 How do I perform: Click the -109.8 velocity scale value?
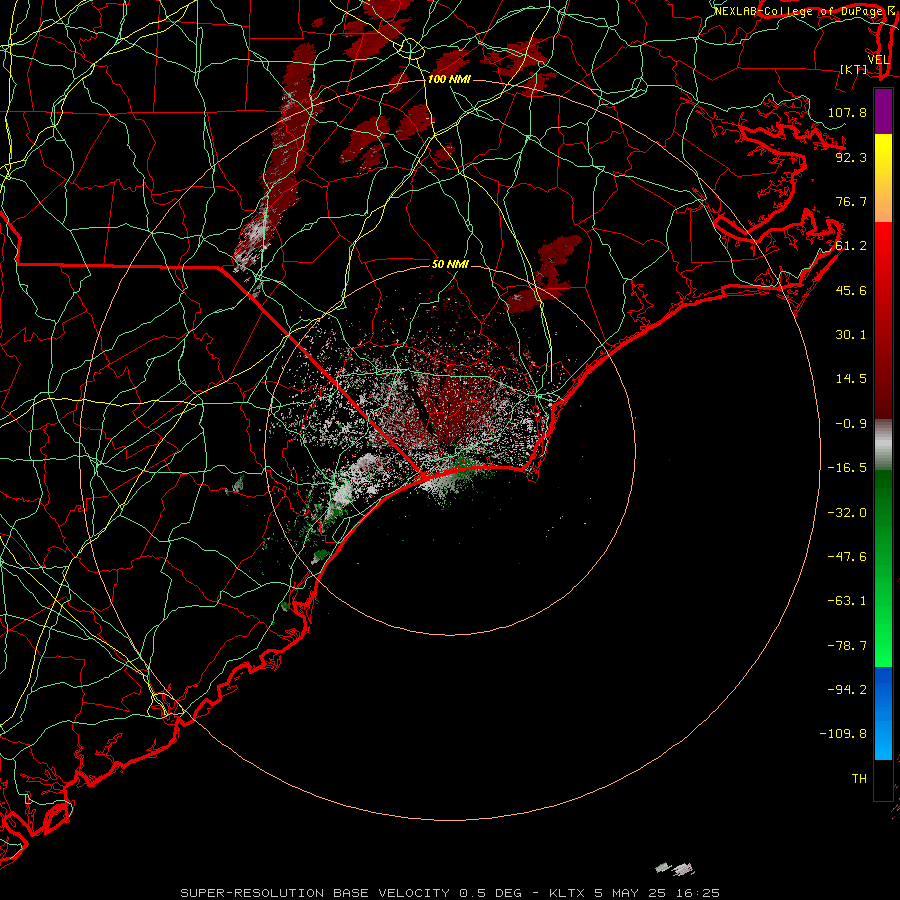click(843, 734)
